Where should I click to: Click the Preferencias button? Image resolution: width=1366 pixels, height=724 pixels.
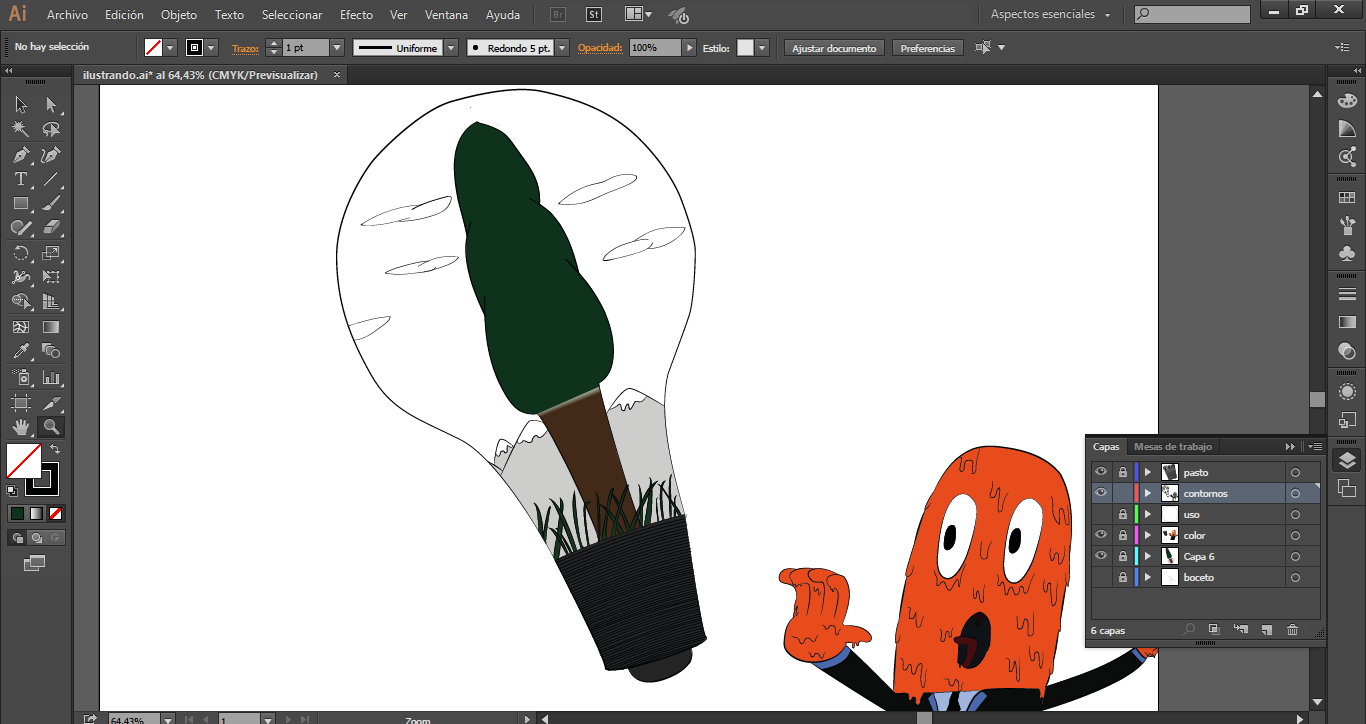tap(927, 48)
